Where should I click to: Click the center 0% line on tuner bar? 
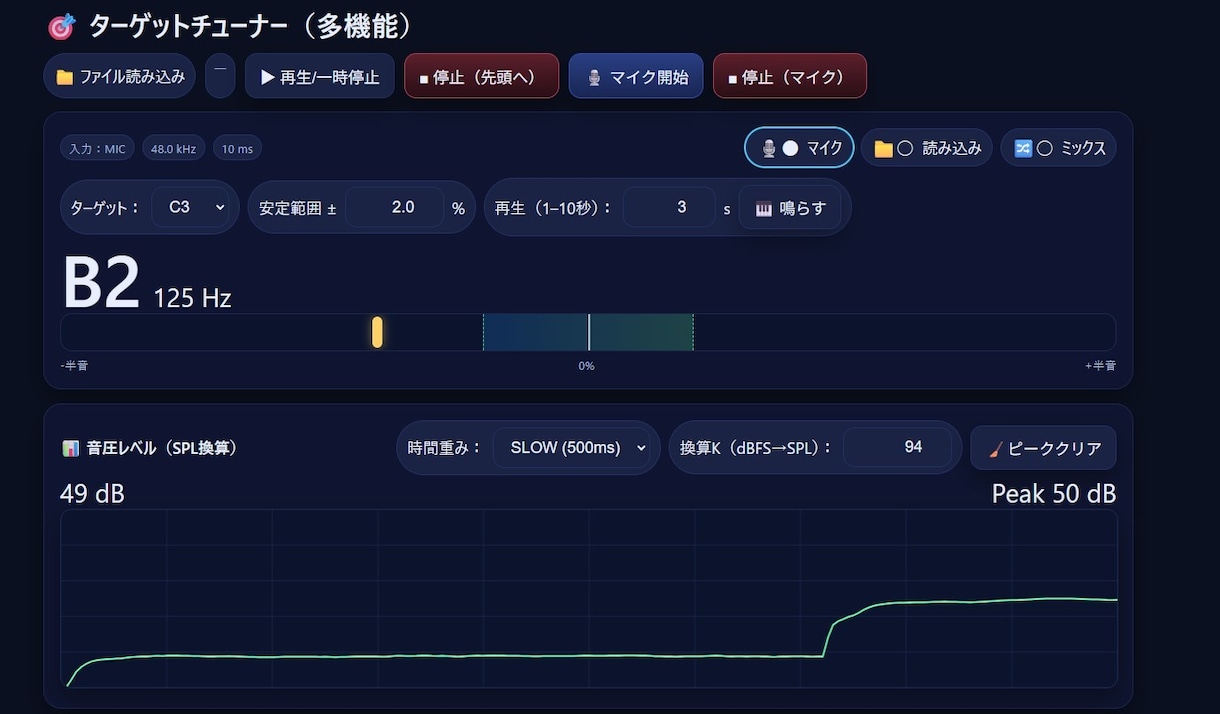[589, 332]
